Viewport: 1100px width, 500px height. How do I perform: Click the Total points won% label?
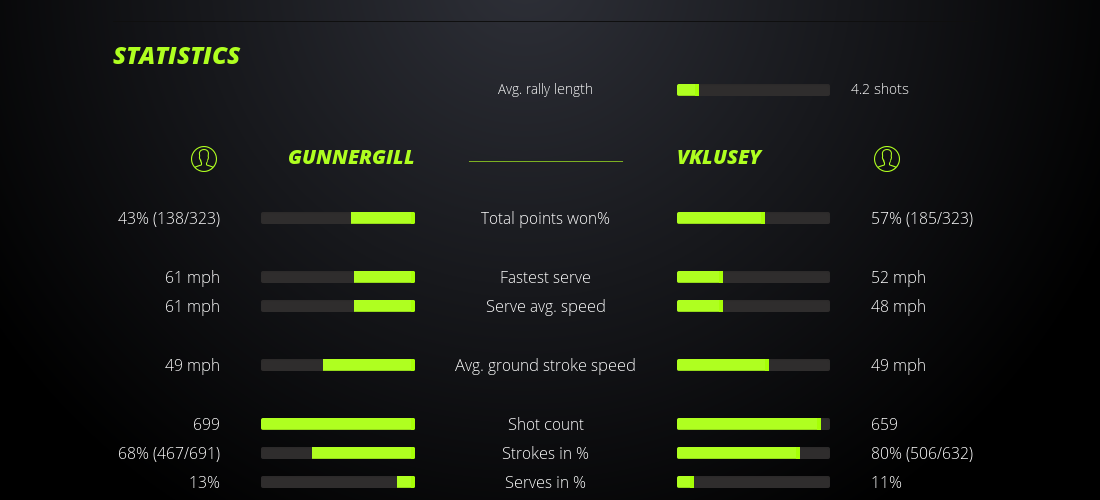(x=545, y=218)
